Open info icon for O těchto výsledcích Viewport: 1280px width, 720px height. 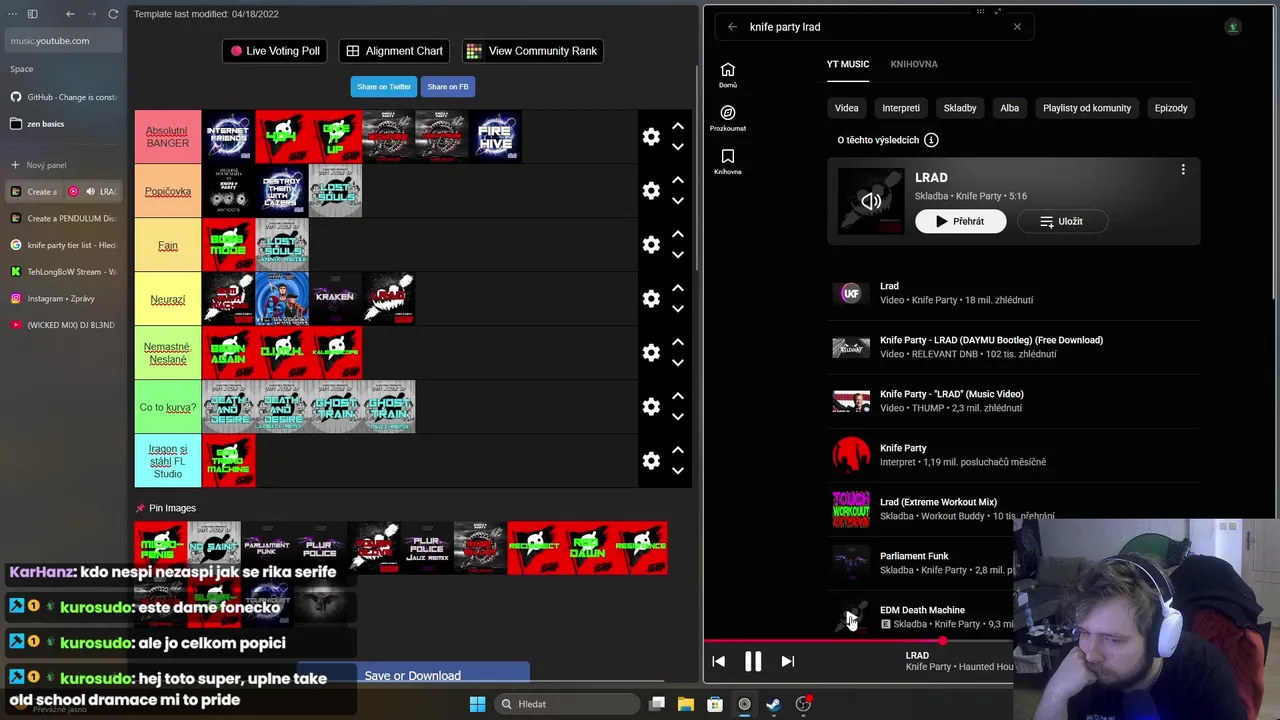point(931,140)
